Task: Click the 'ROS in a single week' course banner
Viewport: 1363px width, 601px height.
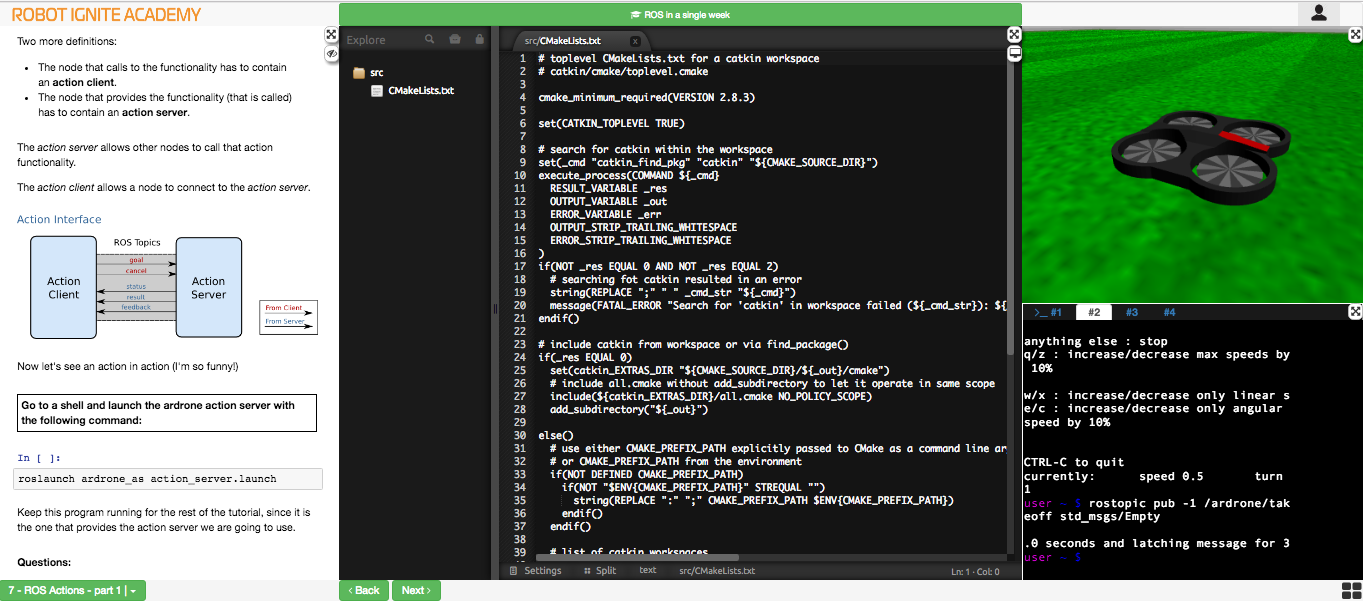Action: [680, 15]
